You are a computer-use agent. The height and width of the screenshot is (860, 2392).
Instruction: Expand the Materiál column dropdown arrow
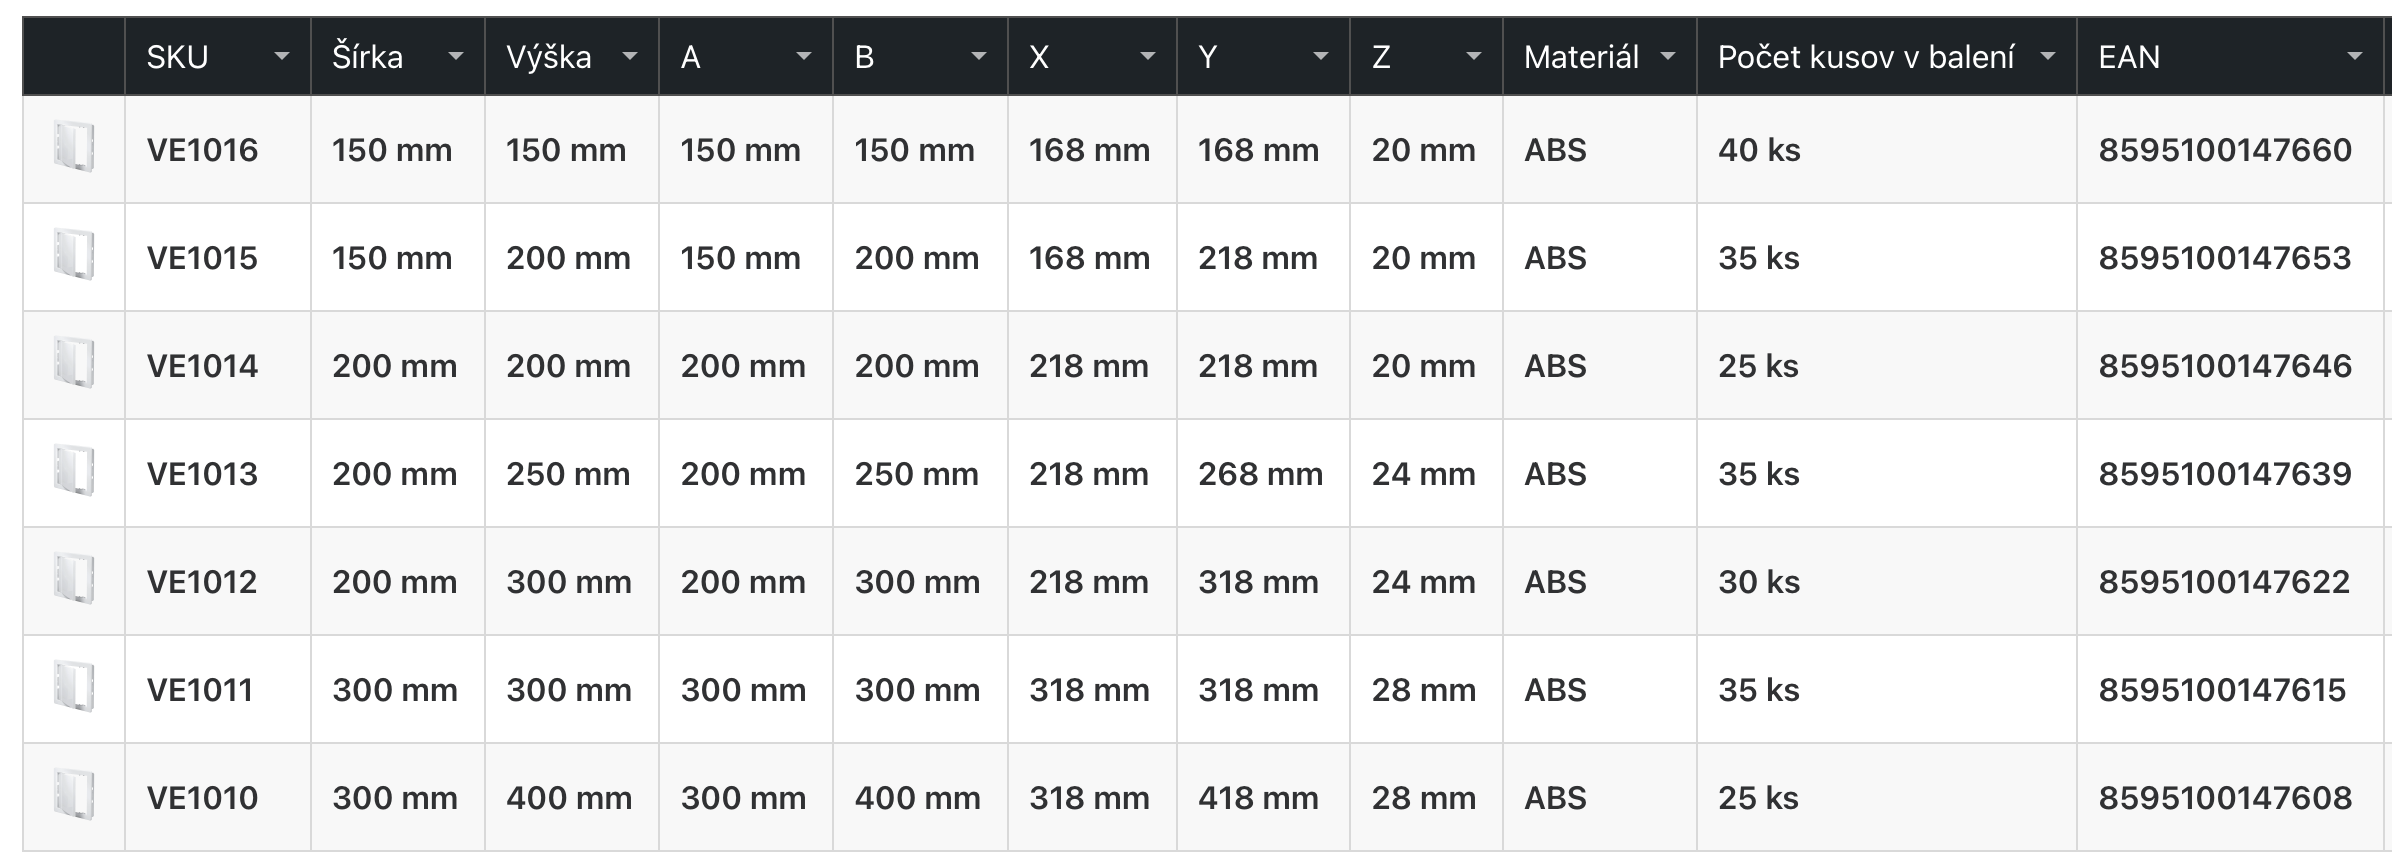1668,57
